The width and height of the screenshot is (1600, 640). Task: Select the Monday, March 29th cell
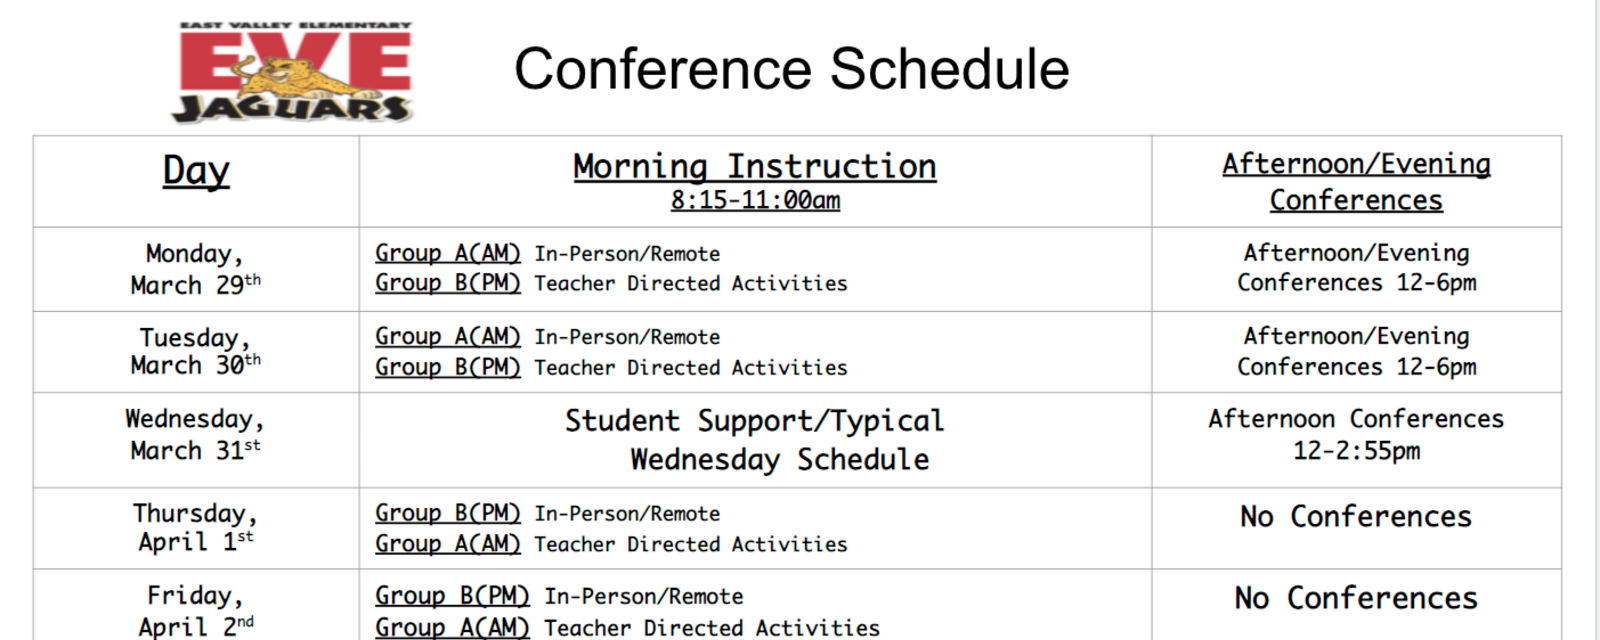coord(195,269)
